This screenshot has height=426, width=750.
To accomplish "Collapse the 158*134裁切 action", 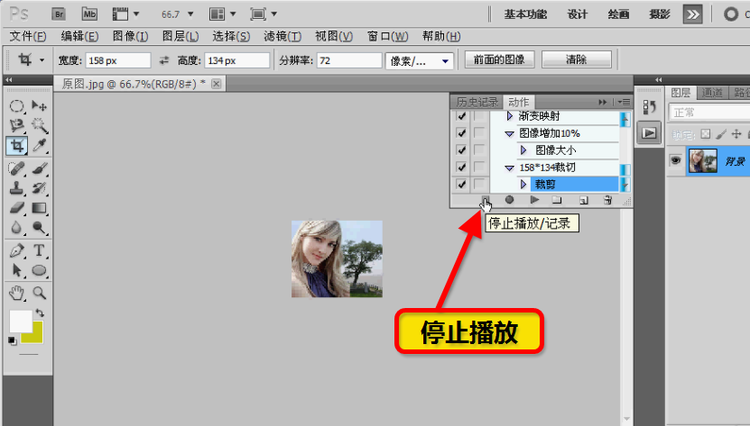I will coord(509,167).
